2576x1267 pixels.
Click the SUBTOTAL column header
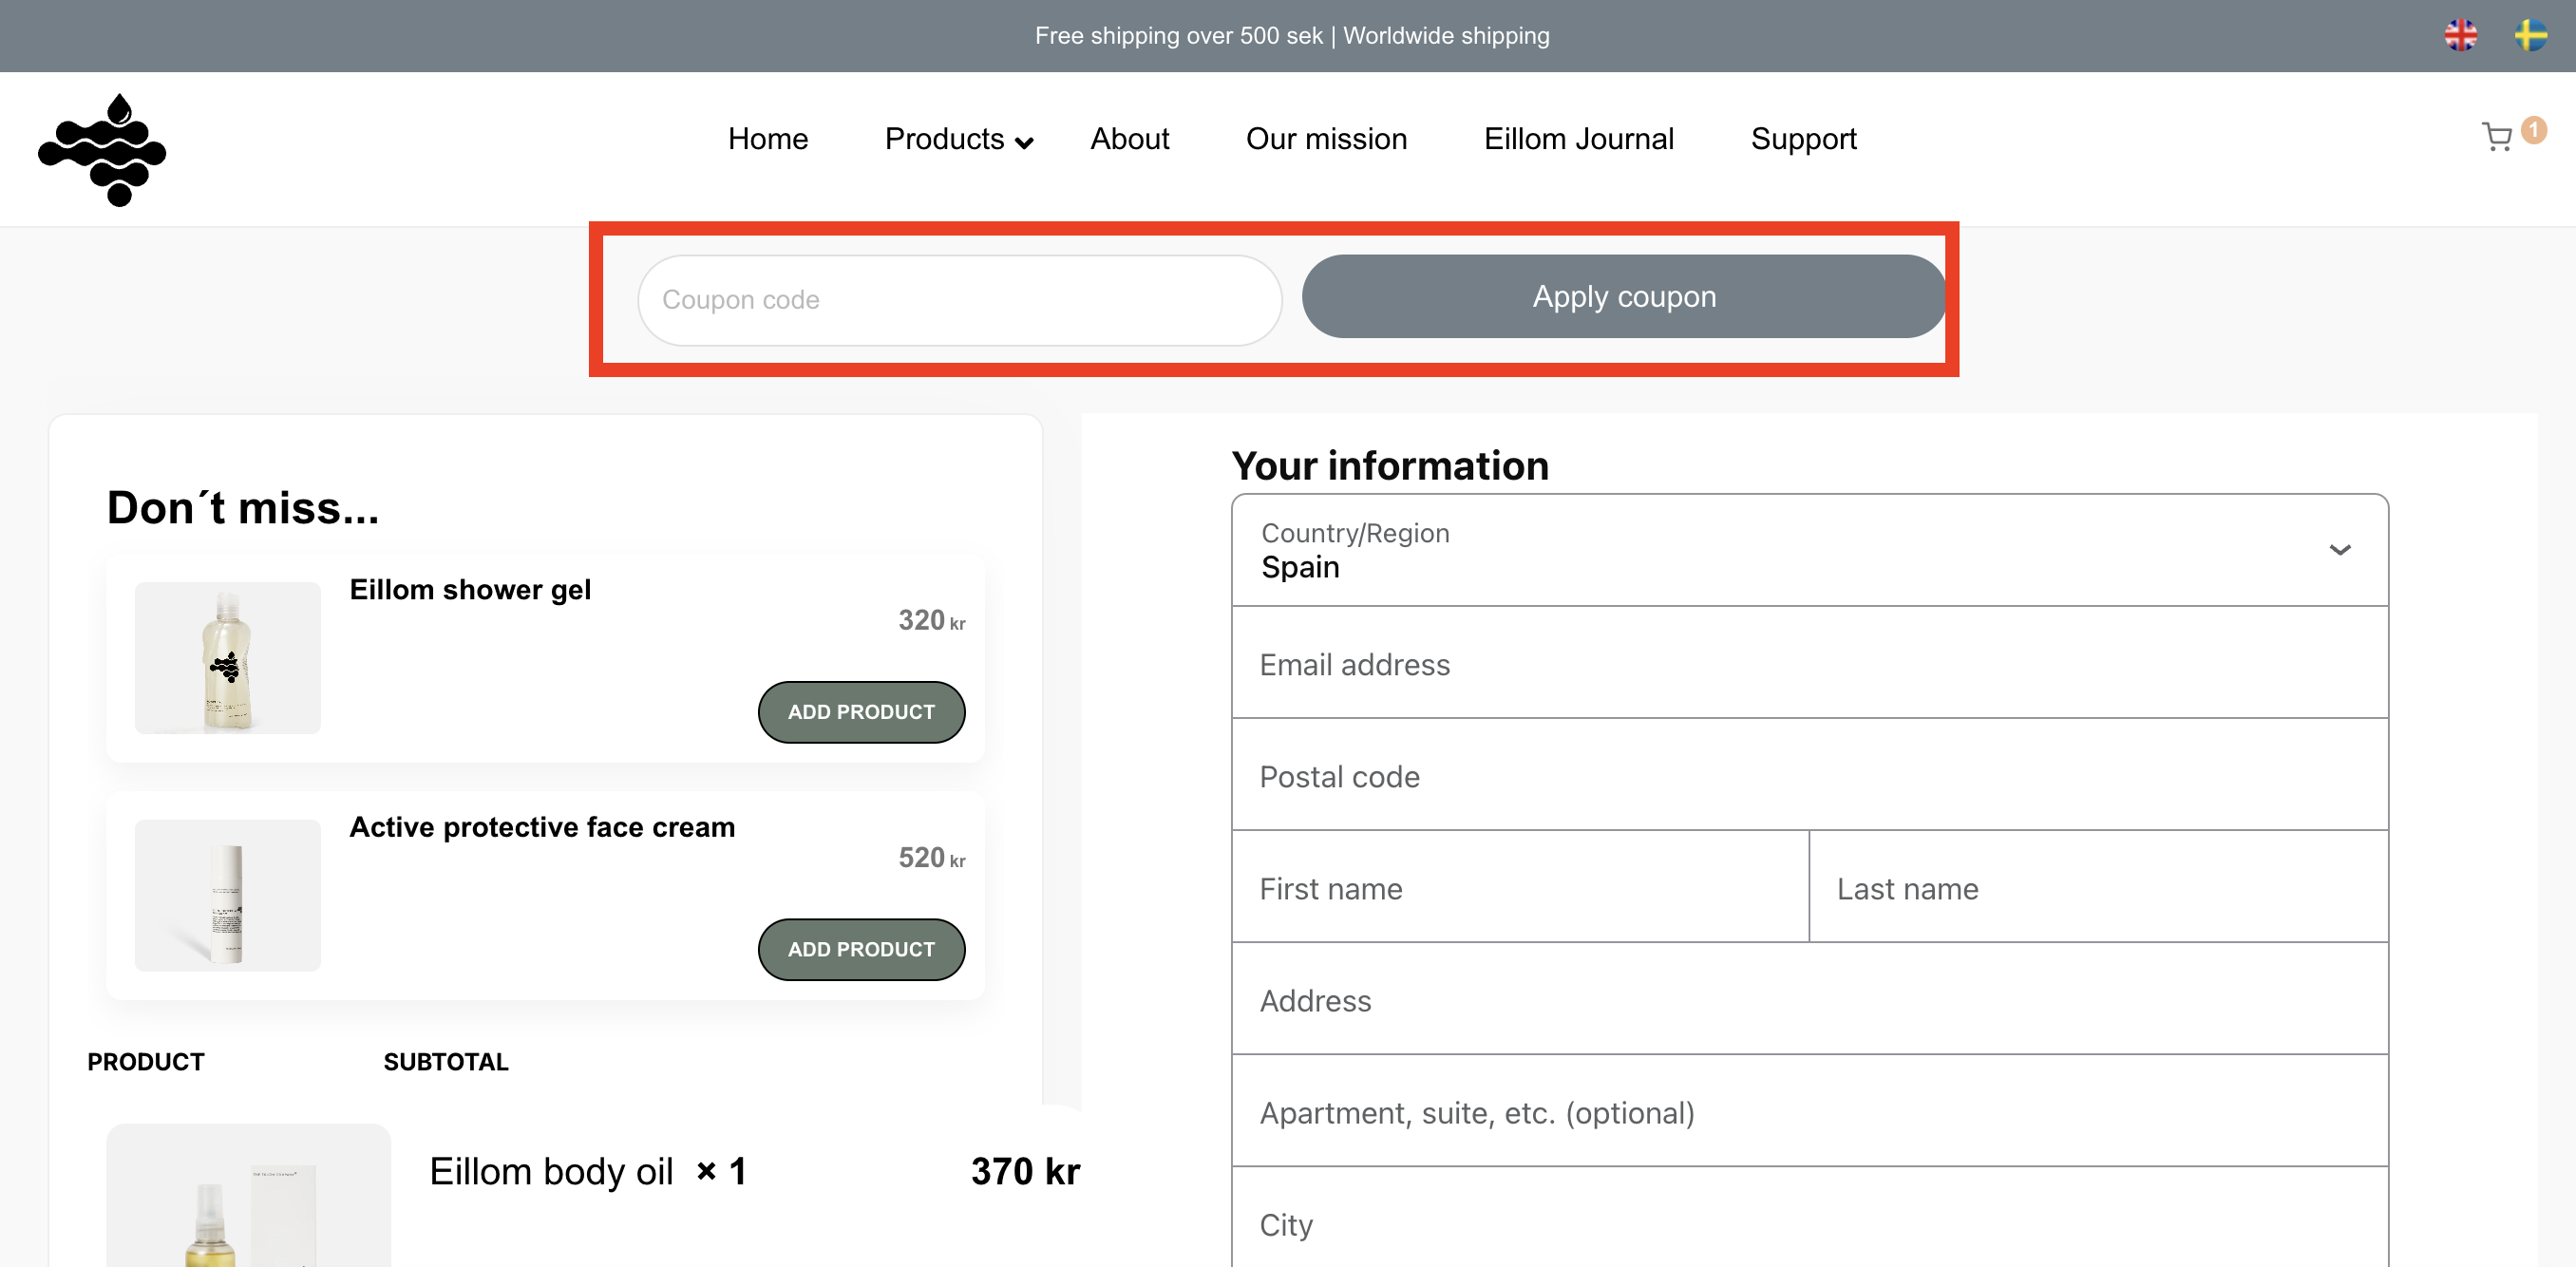(446, 1061)
